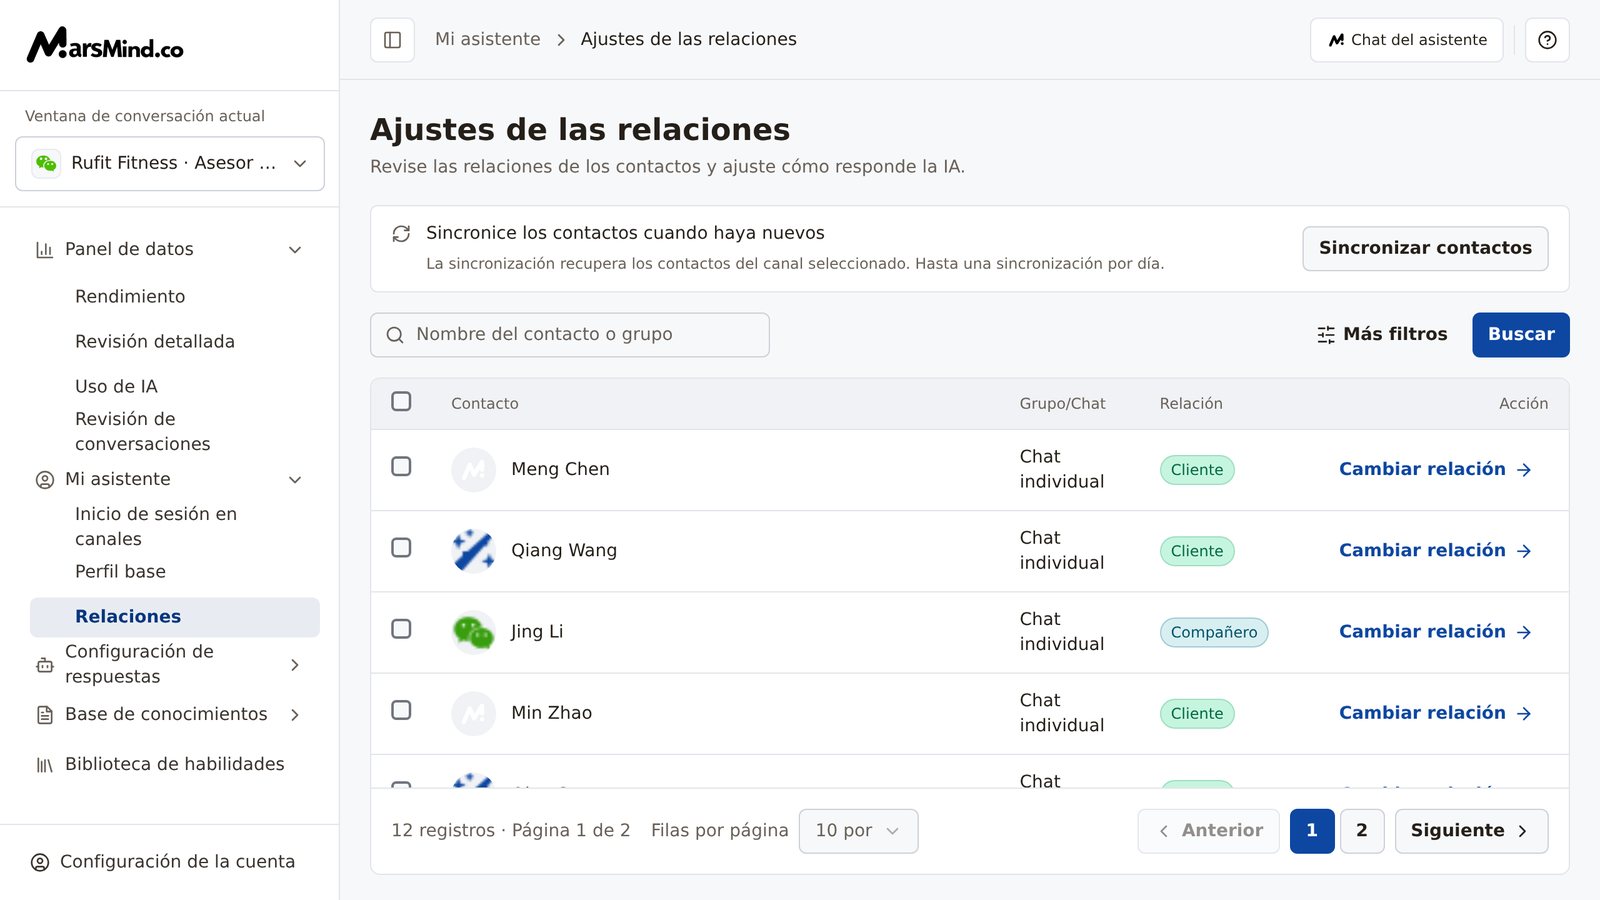Viewport: 1600px width, 900px height.
Task: Check the Meng Chen row checkbox
Action: coord(401,466)
